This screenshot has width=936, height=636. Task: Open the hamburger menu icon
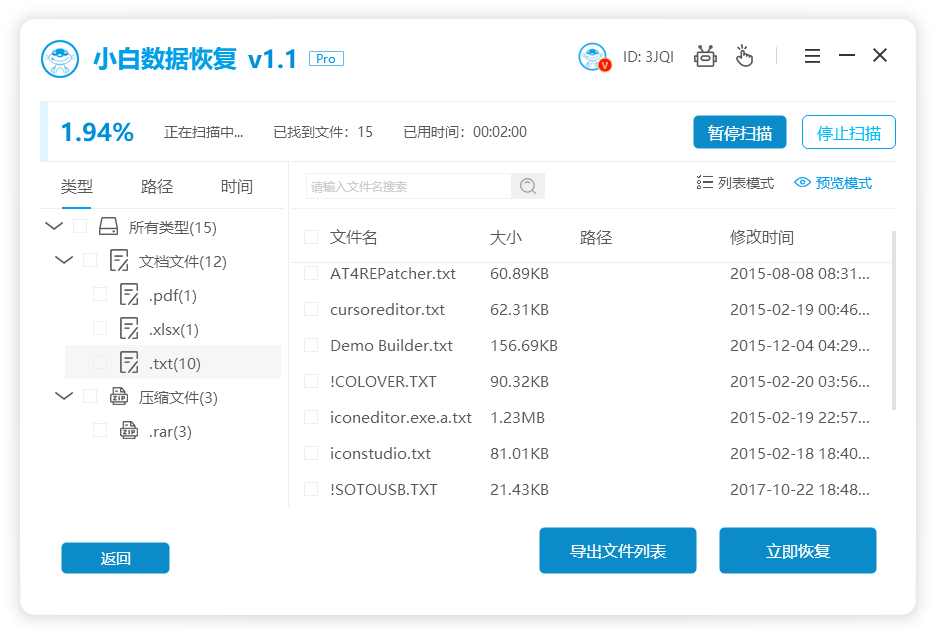[x=812, y=56]
